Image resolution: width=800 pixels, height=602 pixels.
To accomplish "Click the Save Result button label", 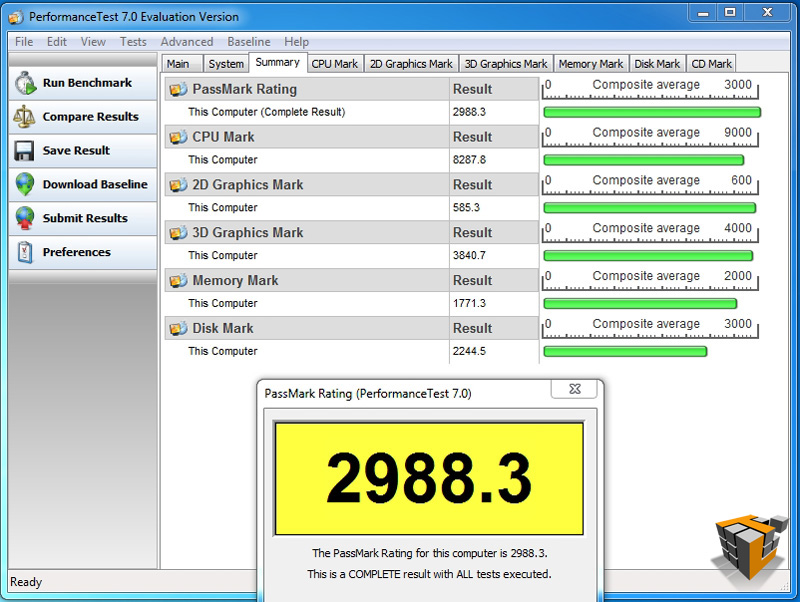I will coord(77,150).
